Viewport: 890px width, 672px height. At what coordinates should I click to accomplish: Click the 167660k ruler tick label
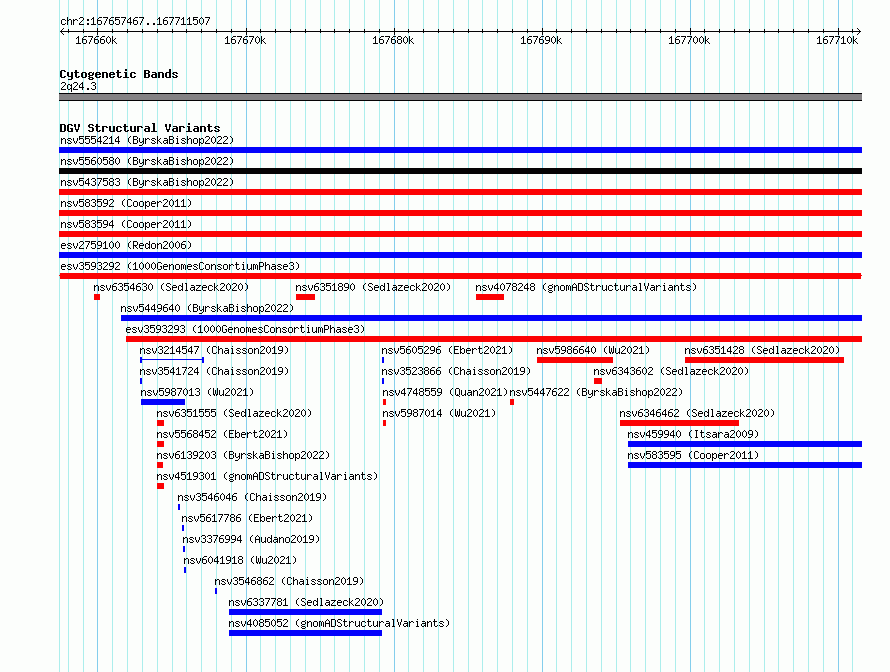click(96, 40)
